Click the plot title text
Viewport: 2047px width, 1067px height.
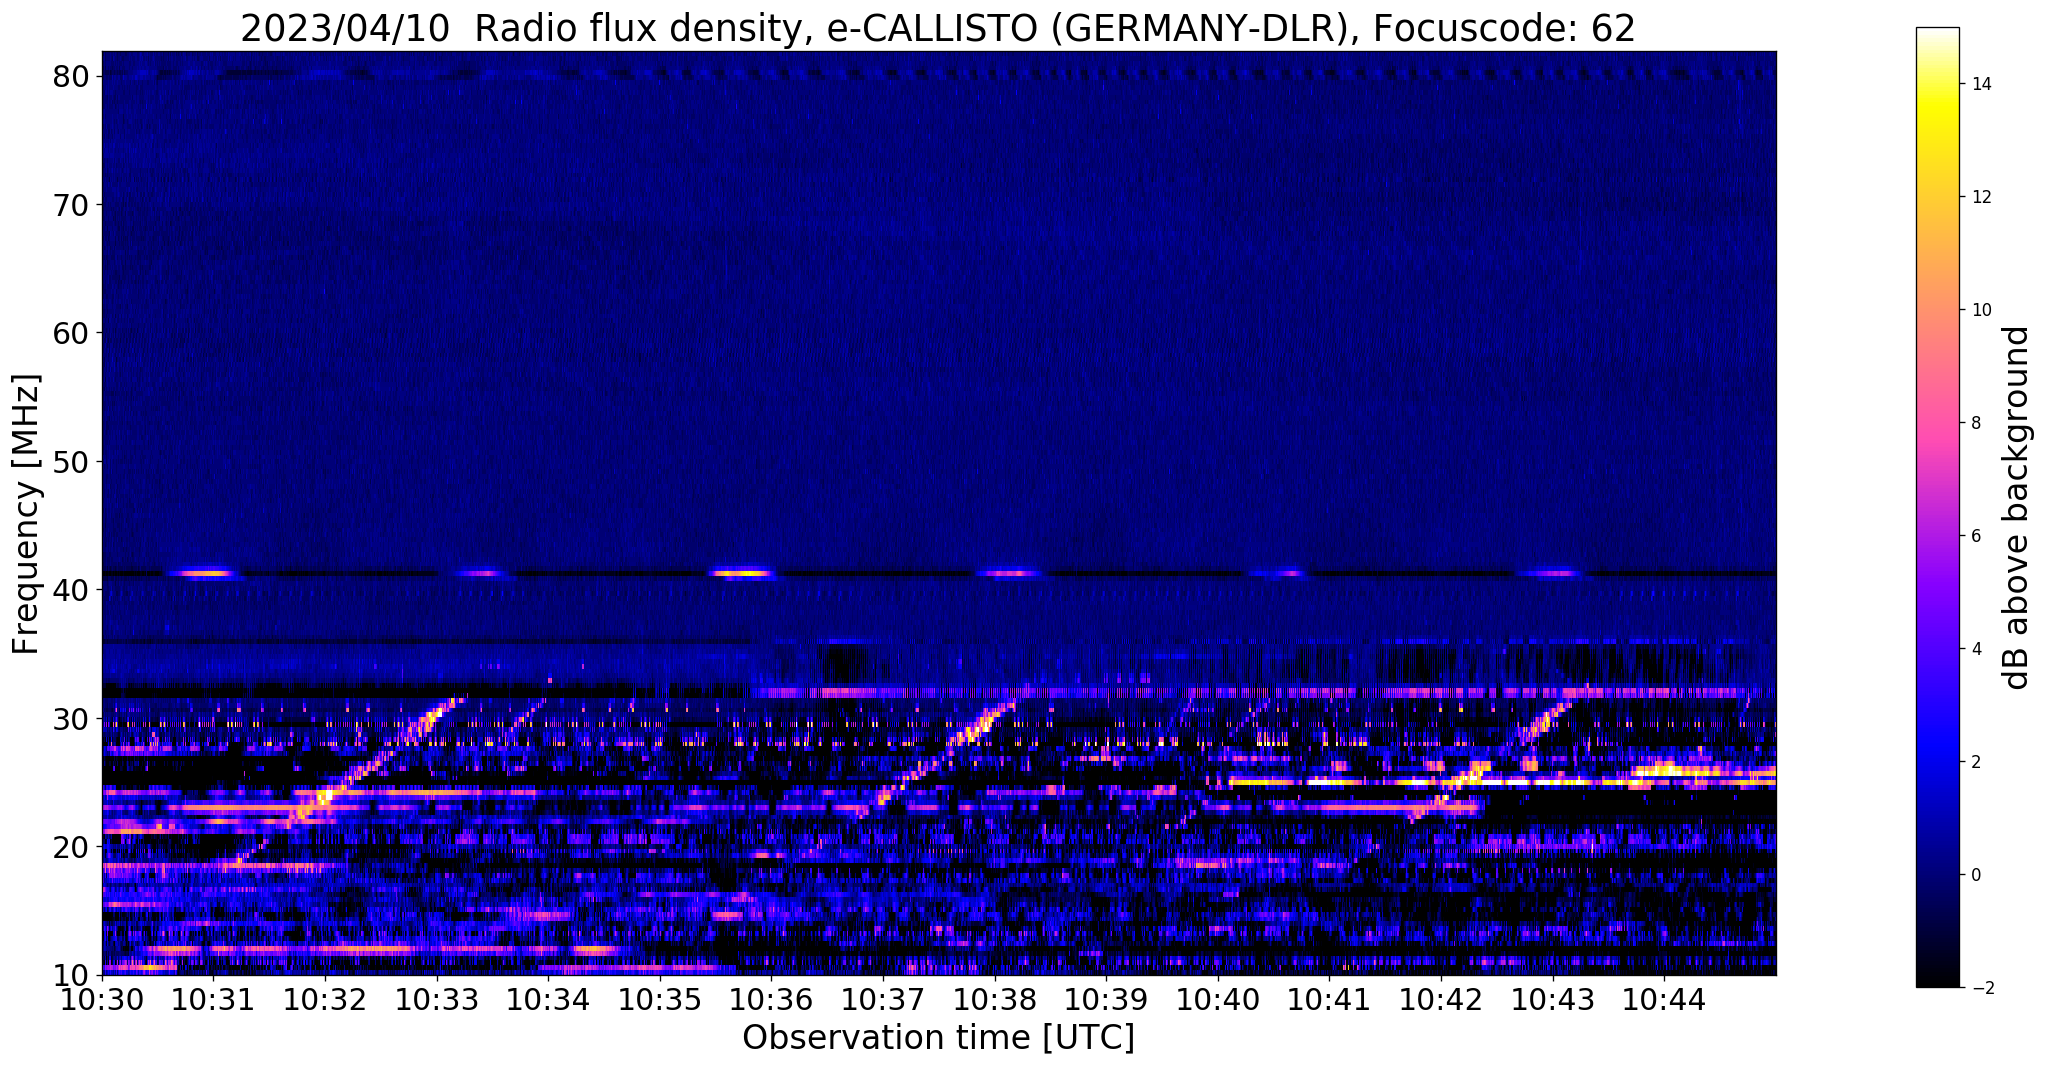pos(938,28)
